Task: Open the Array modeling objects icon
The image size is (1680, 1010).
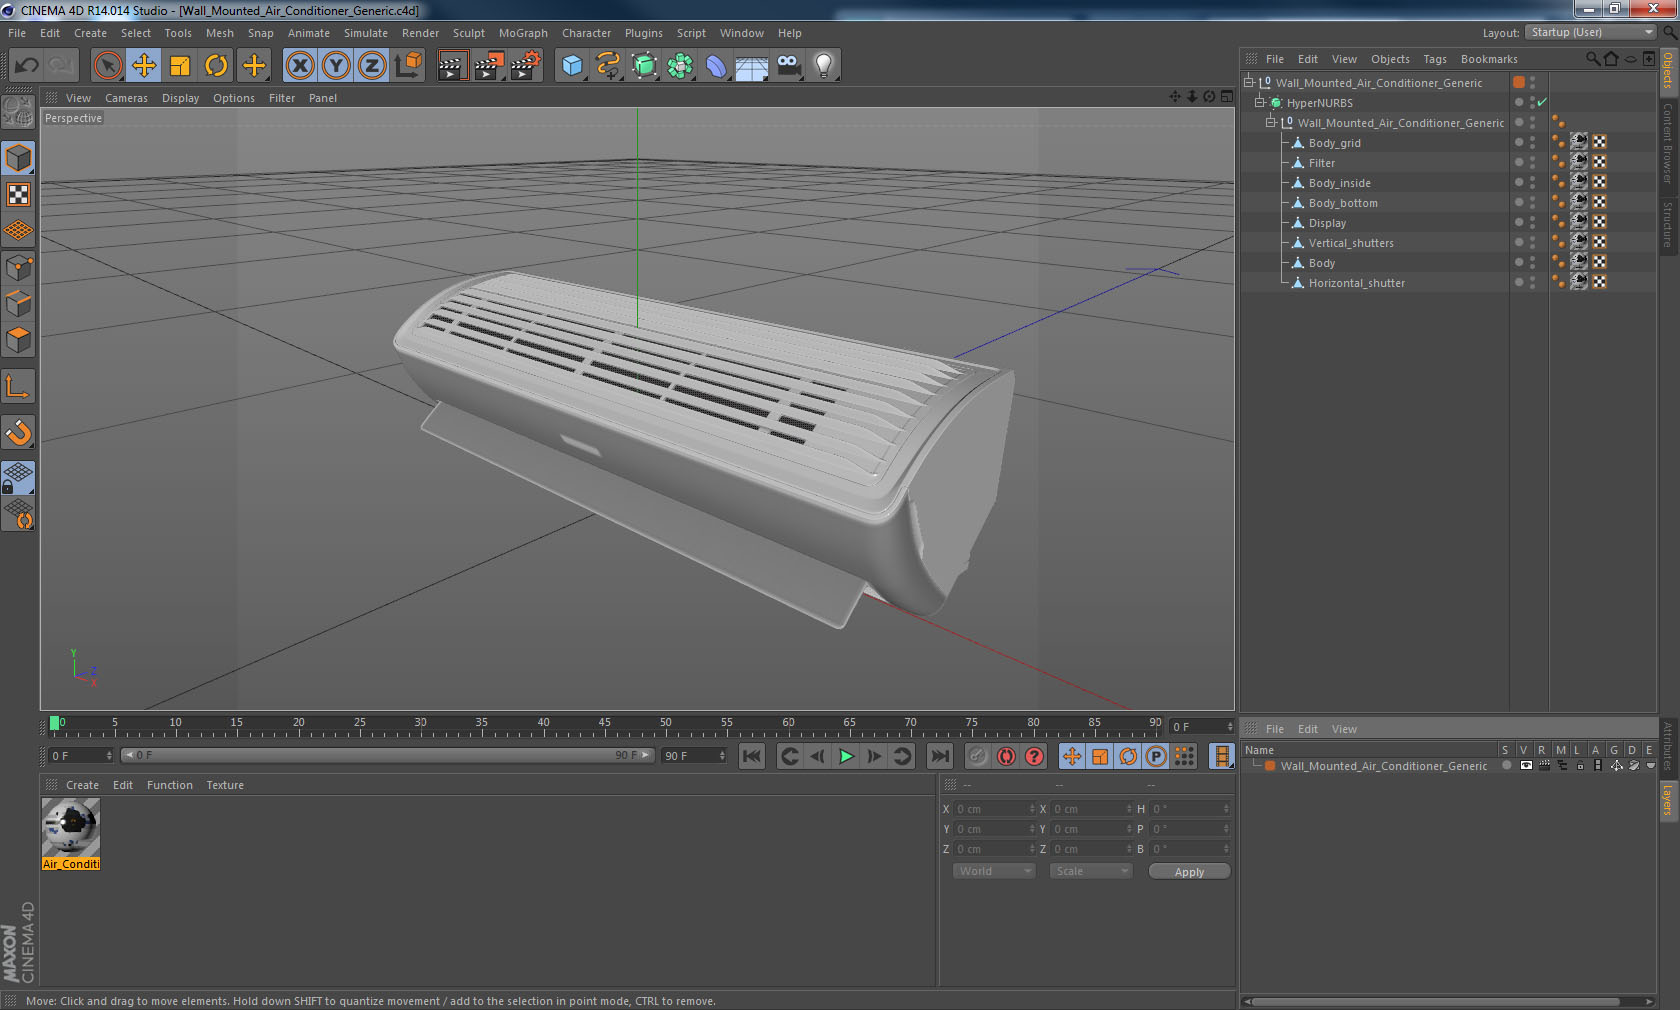Action: tap(680, 66)
